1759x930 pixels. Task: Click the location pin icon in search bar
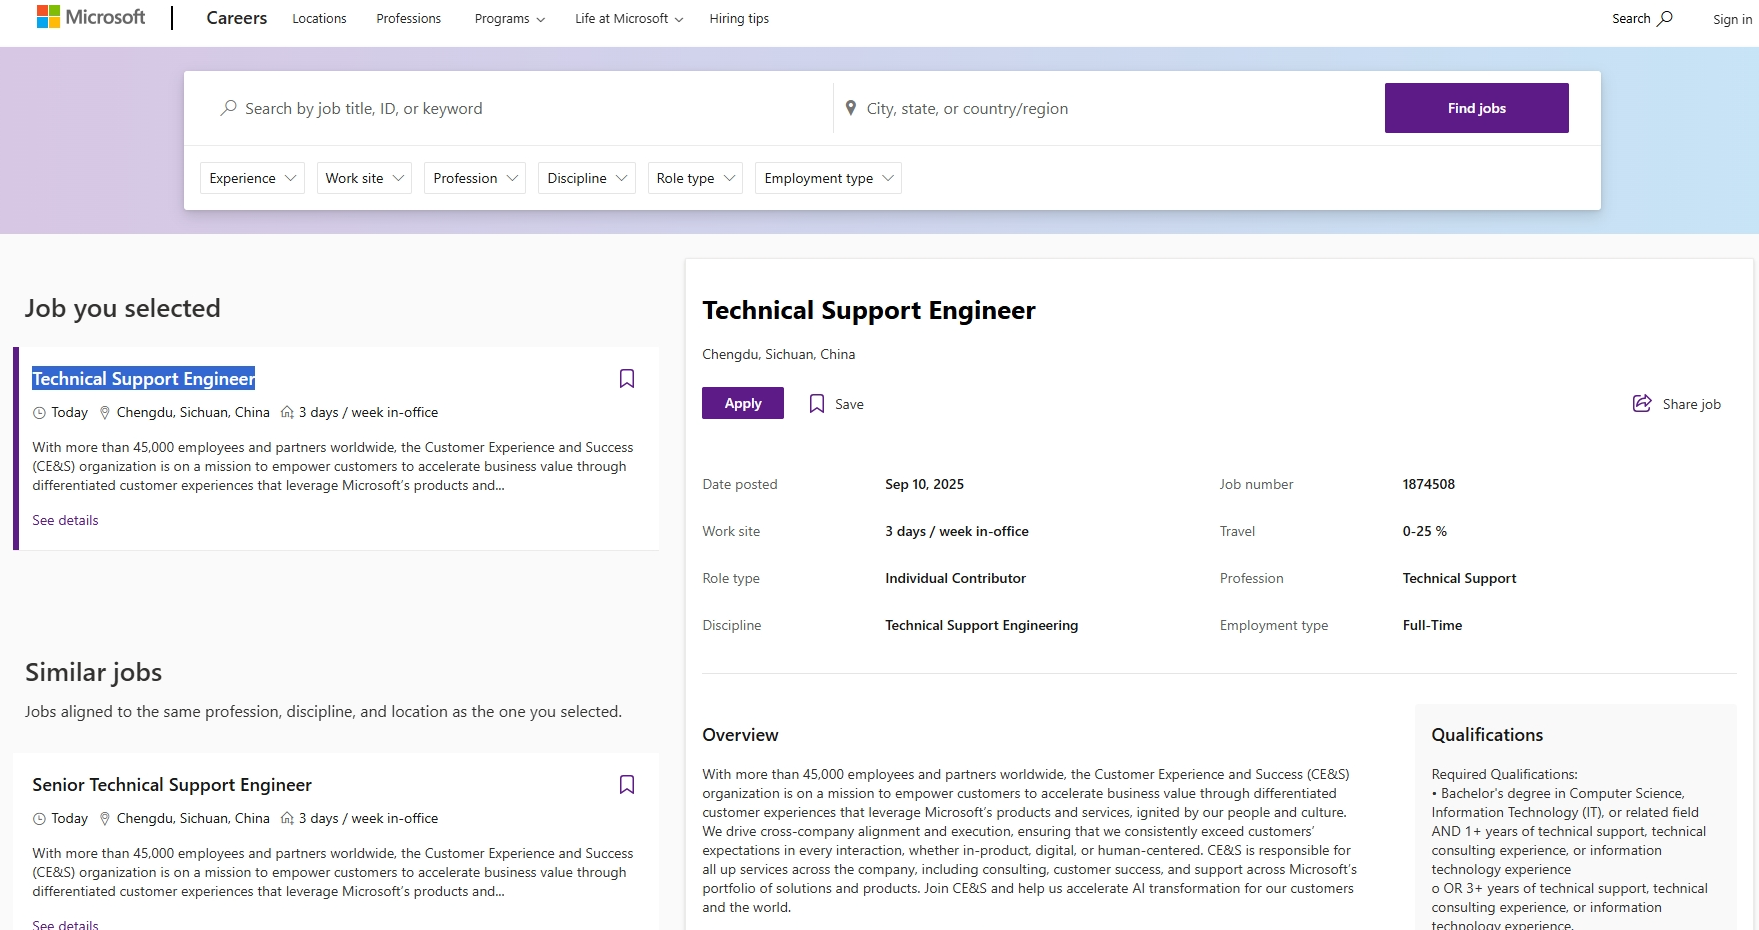coord(851,108)
